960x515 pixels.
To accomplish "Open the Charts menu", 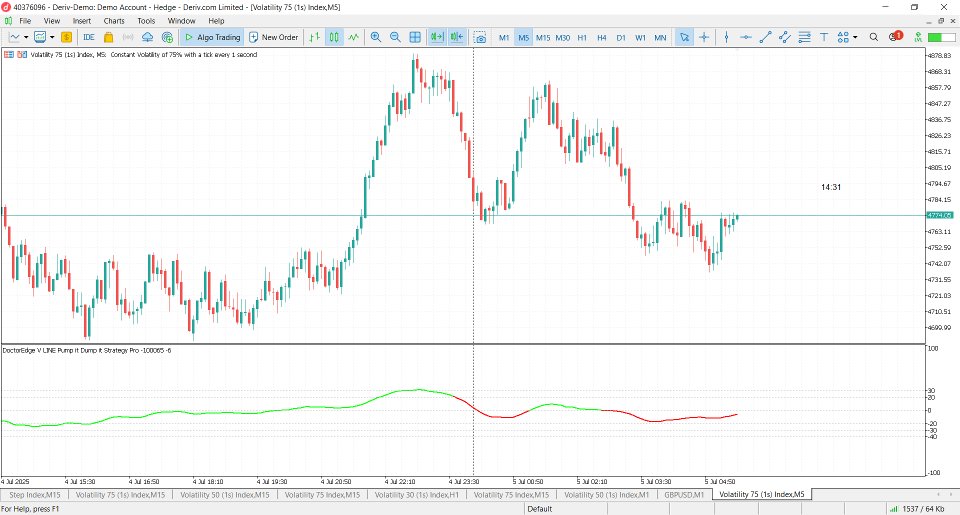I will coord(114,21).
